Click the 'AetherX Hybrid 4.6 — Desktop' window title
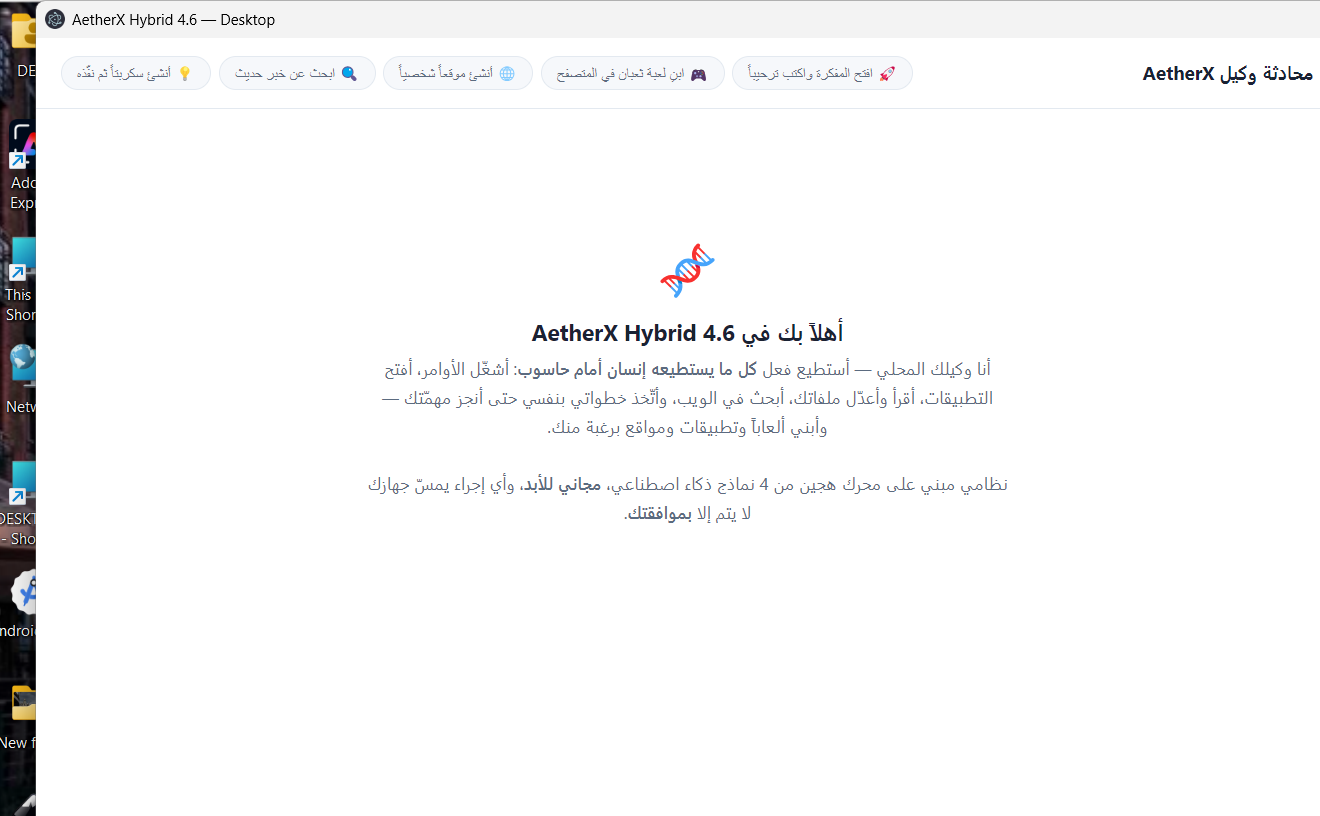The height and width of the screenshot is (816, 1320). 173,19
